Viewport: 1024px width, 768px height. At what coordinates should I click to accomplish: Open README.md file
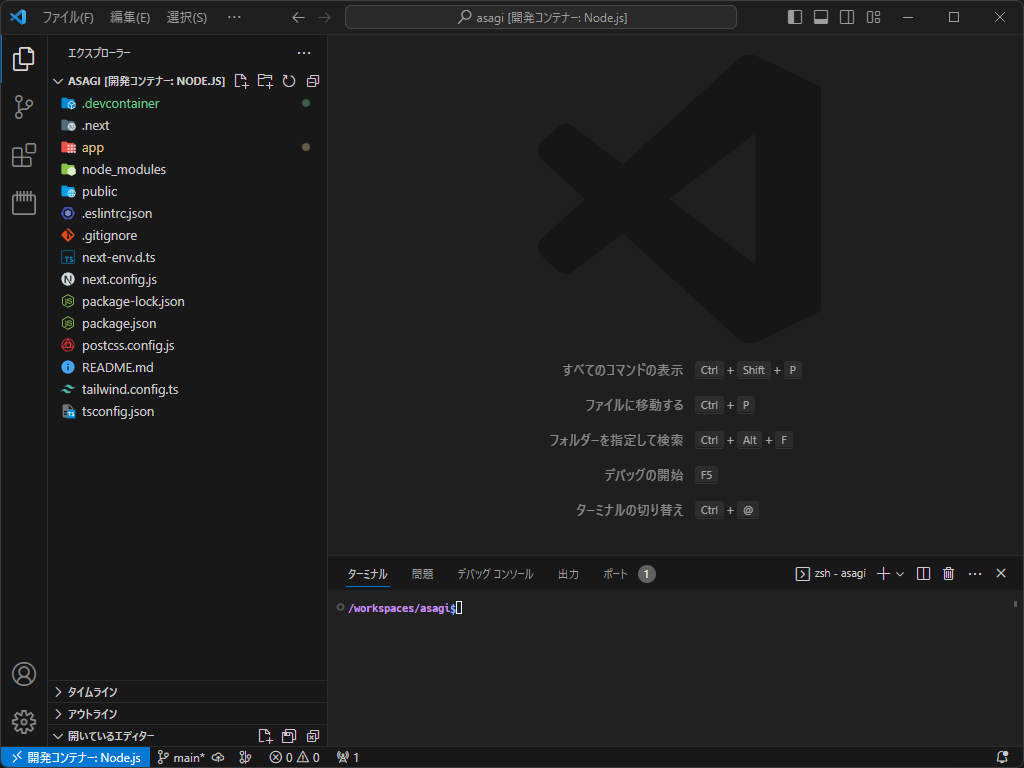coord(187,368)
